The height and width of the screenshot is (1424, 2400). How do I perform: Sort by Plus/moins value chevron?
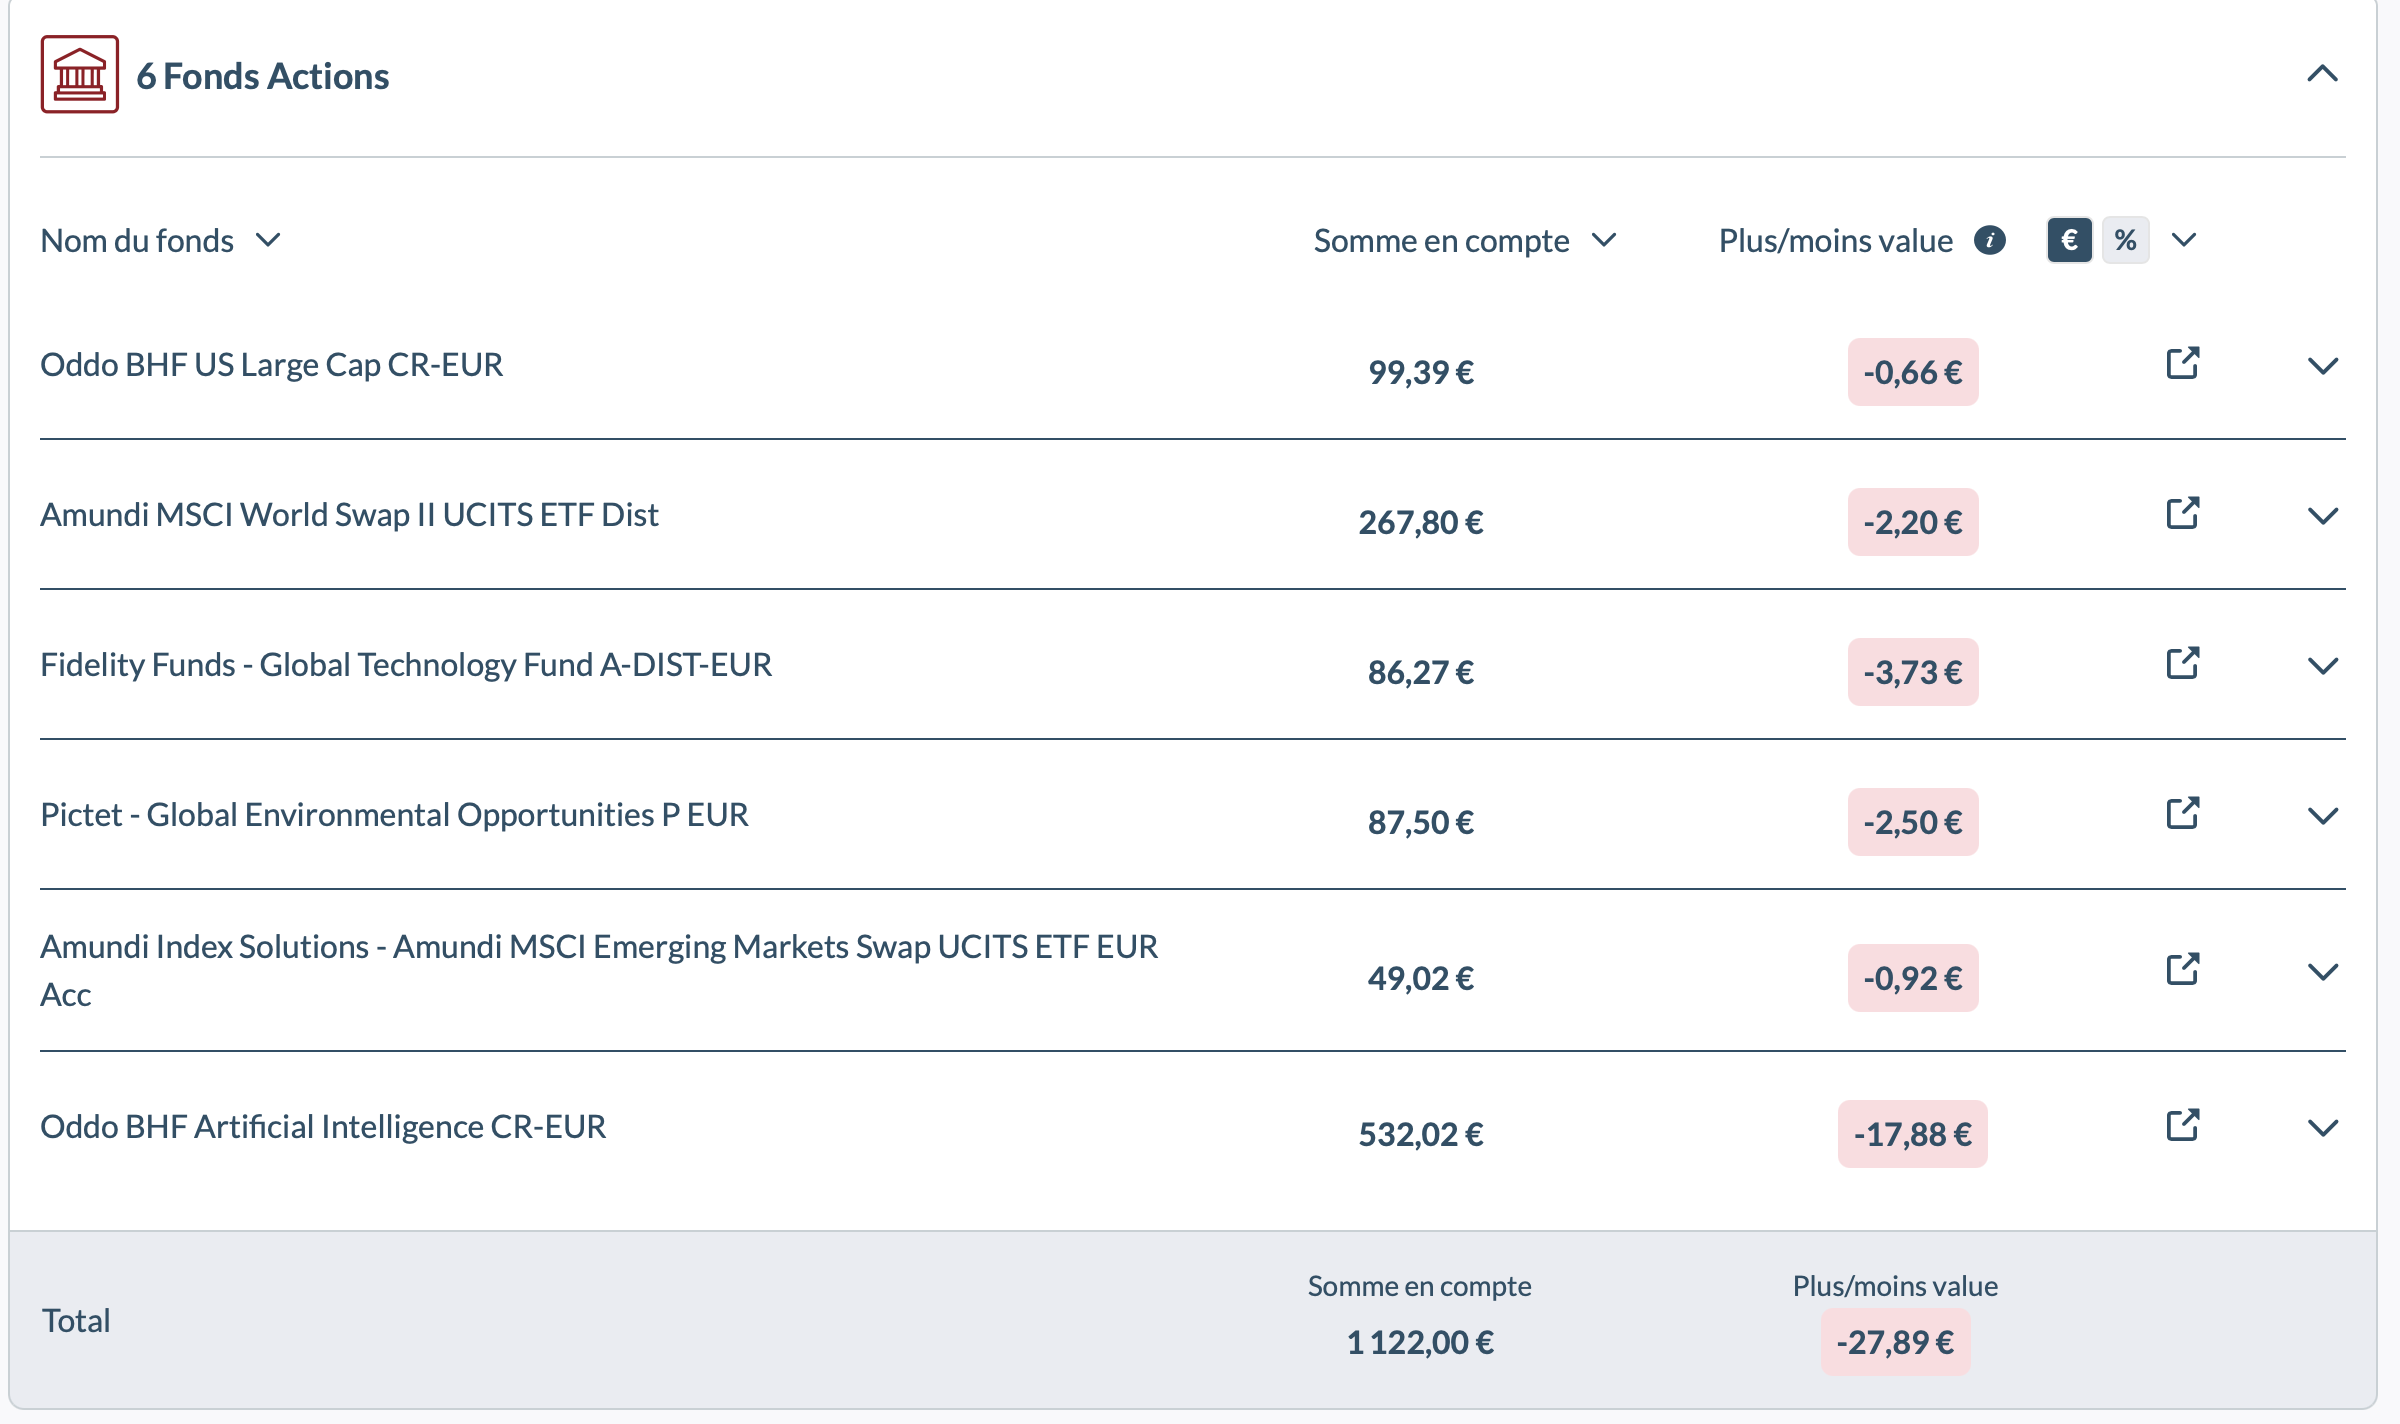pyautogui.click(x=2184, y=240)
